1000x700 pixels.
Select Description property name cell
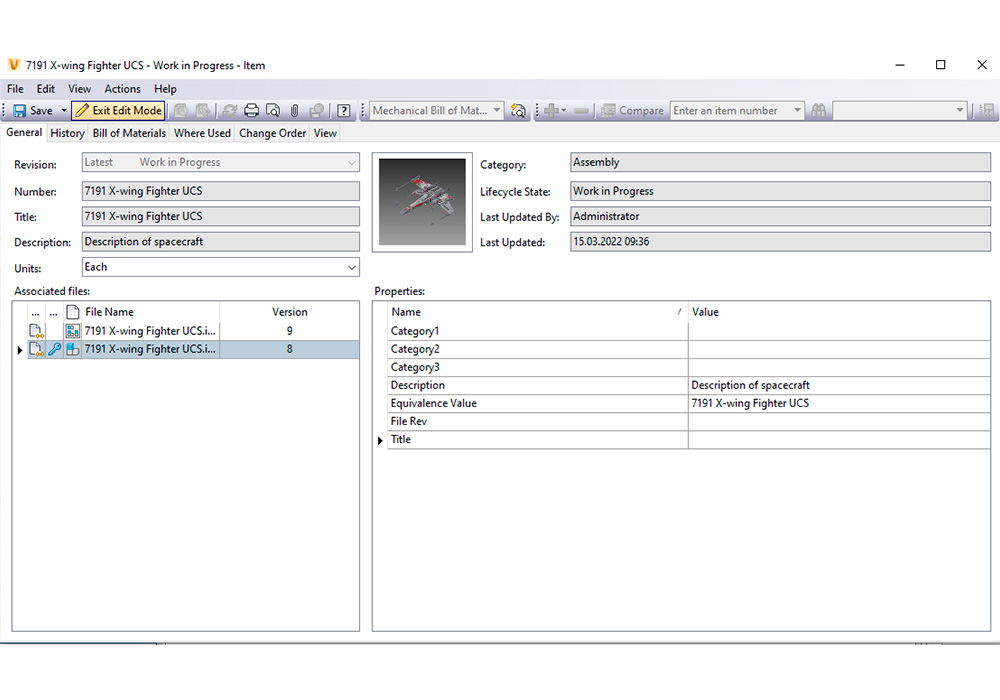538,385
